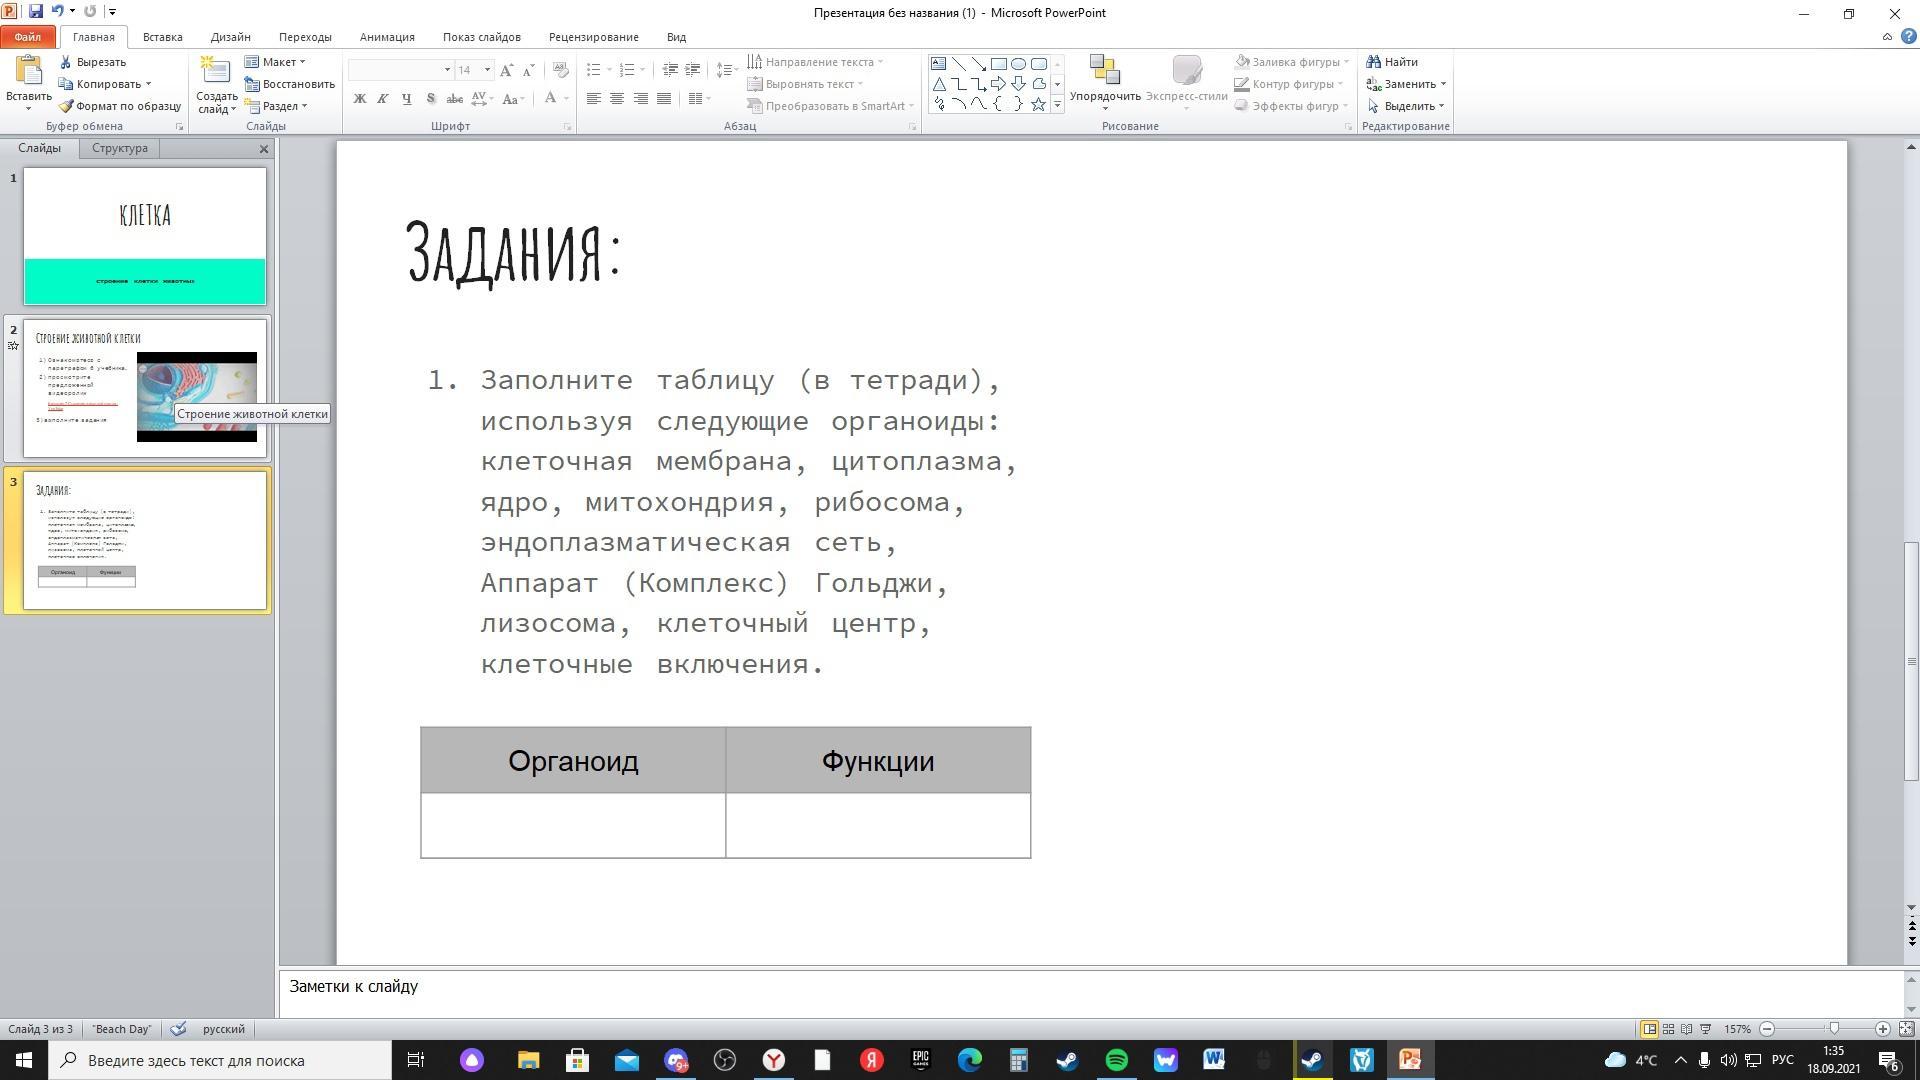Select slide 2 thumbnail

coord(145,388)
